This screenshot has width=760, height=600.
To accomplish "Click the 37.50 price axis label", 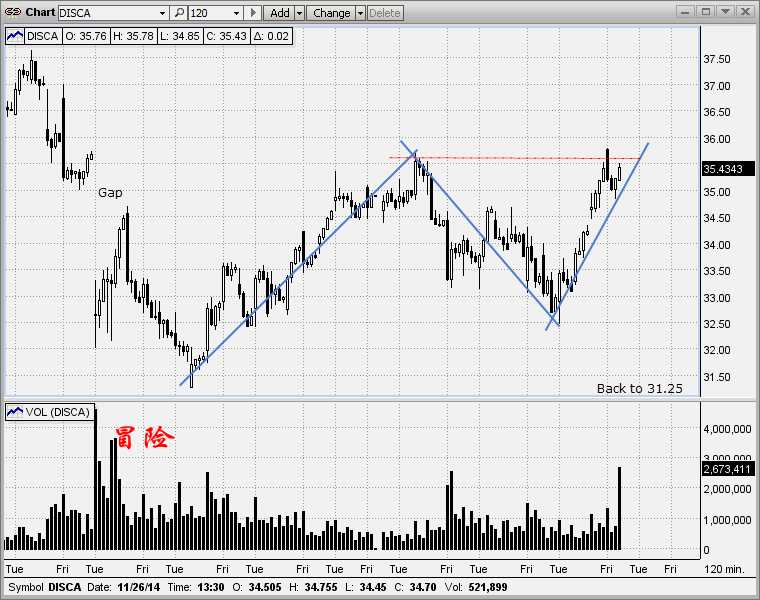I will pos(716,59).
